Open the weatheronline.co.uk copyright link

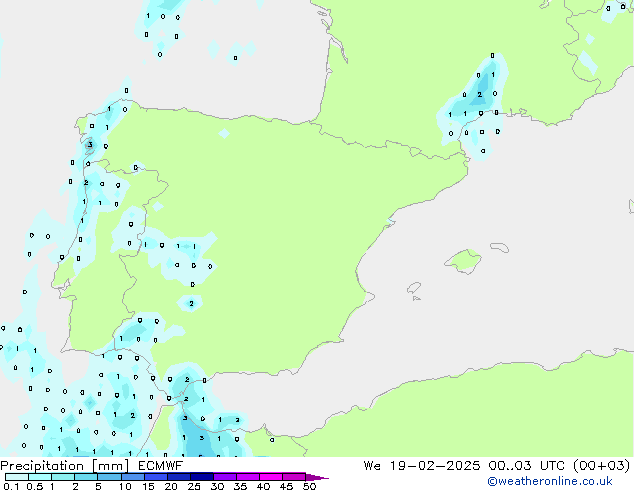pyautogui.click(x=550, y=481)
